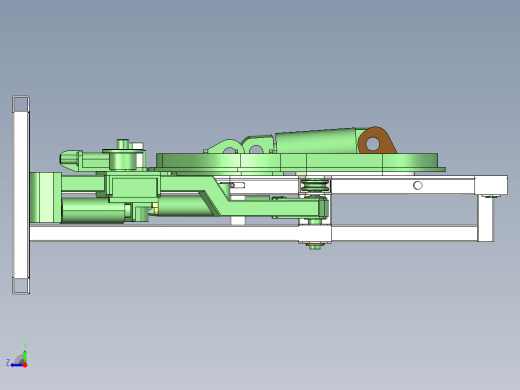Click the top square cap of the vertical post

click(21, 104)
